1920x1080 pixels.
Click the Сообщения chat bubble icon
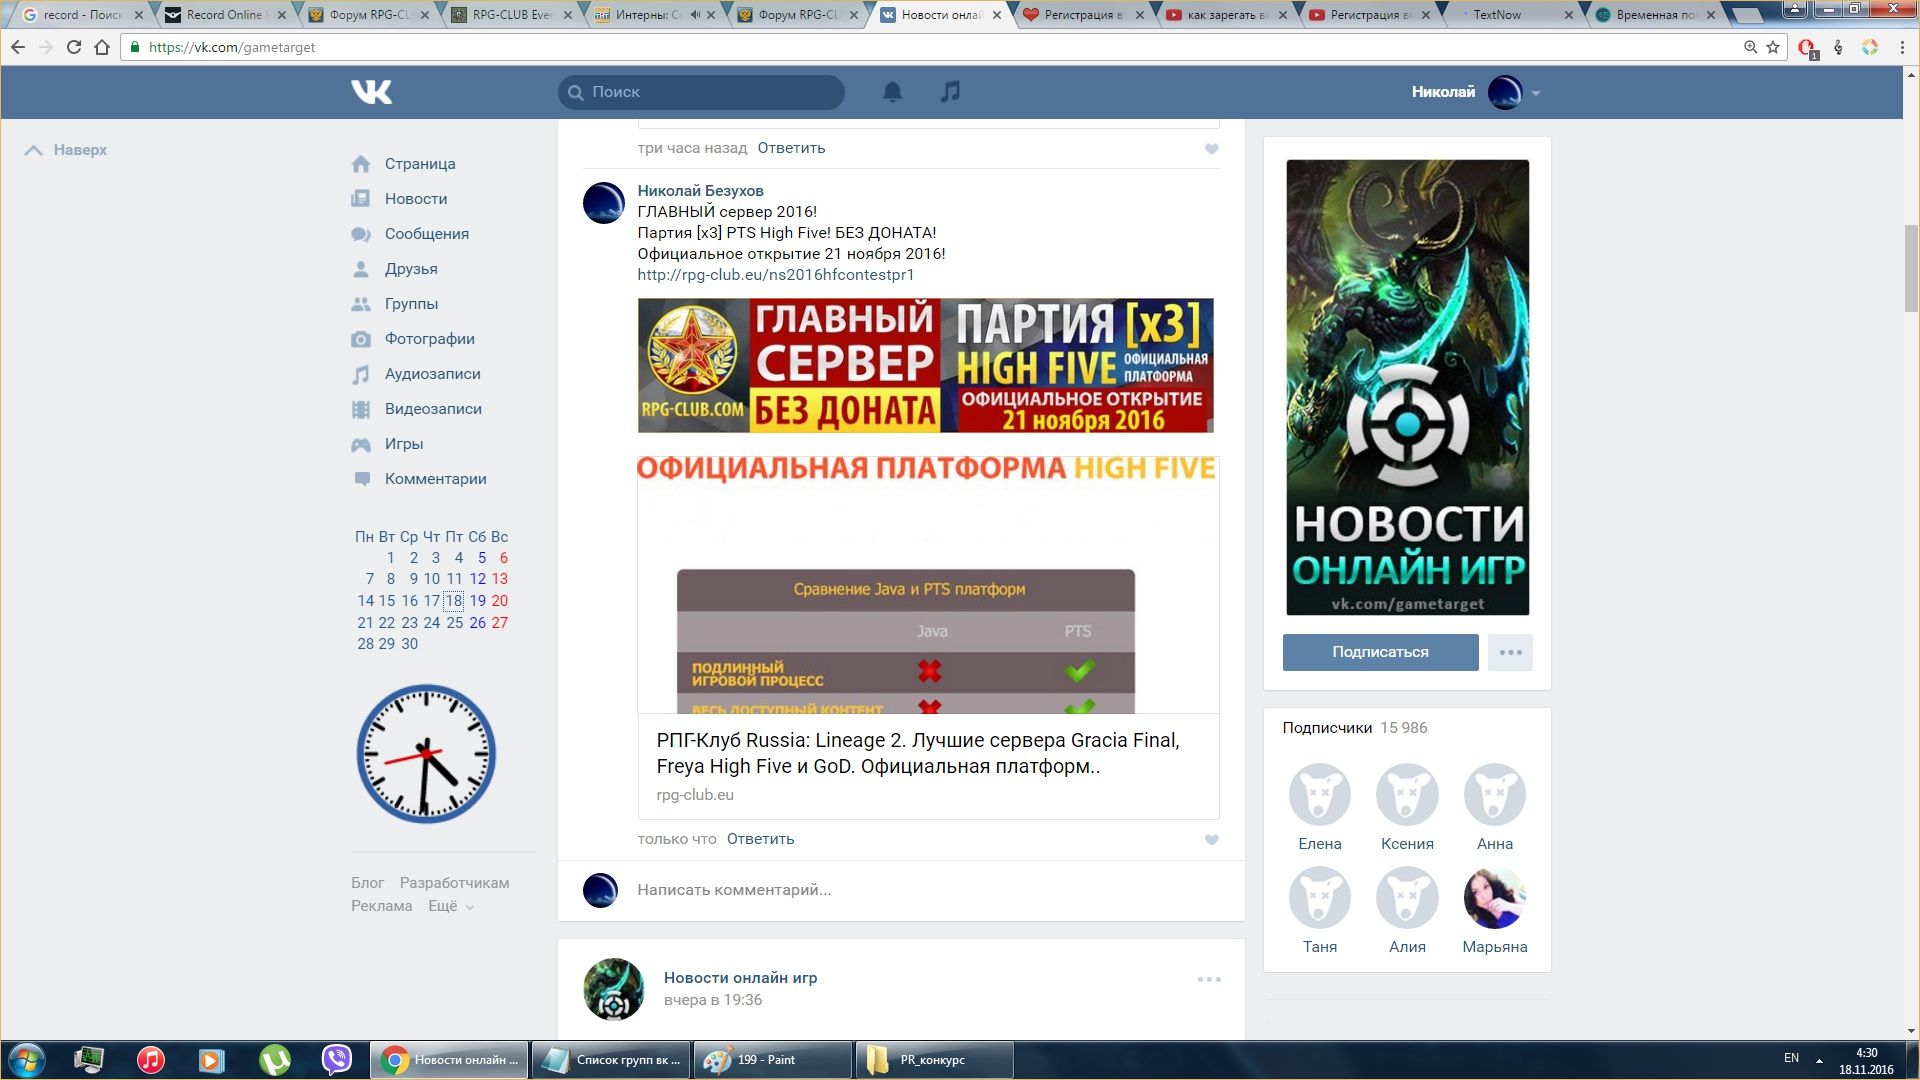point(361,234)
